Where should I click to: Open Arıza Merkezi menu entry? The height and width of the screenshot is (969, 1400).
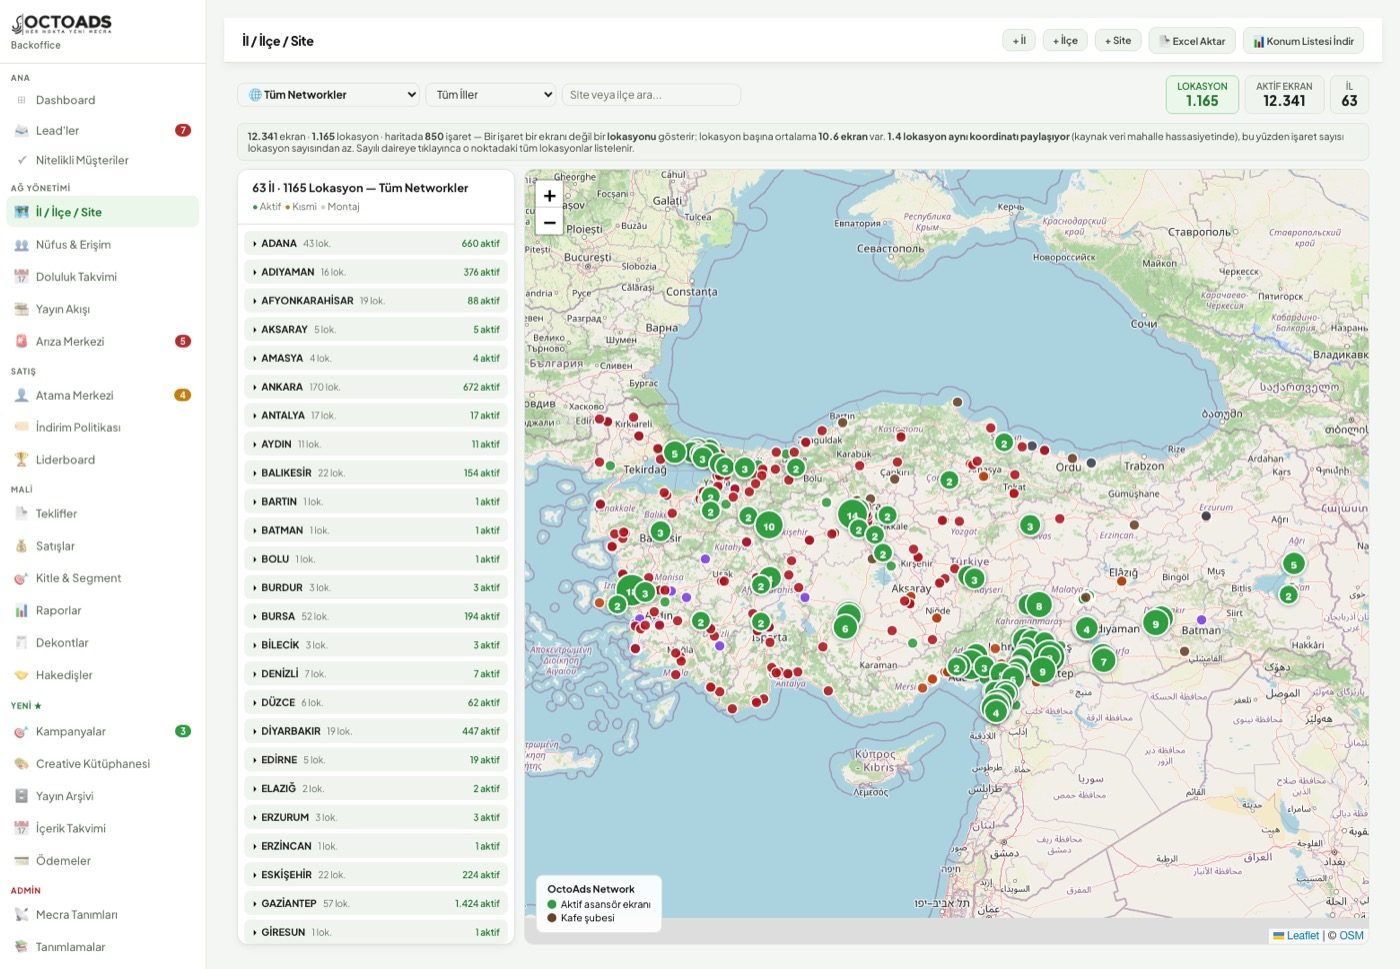coord(103,341)
